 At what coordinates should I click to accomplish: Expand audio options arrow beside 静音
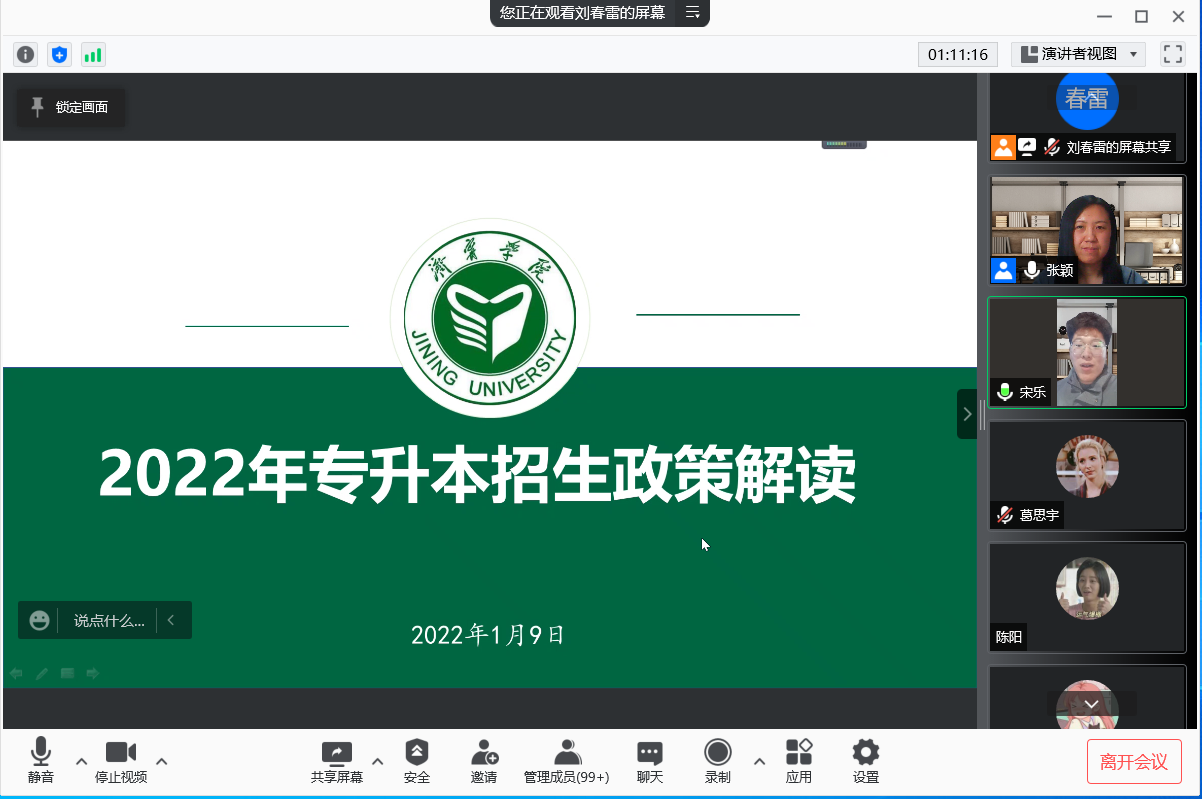pyautogui.click(x=82, y=761)
